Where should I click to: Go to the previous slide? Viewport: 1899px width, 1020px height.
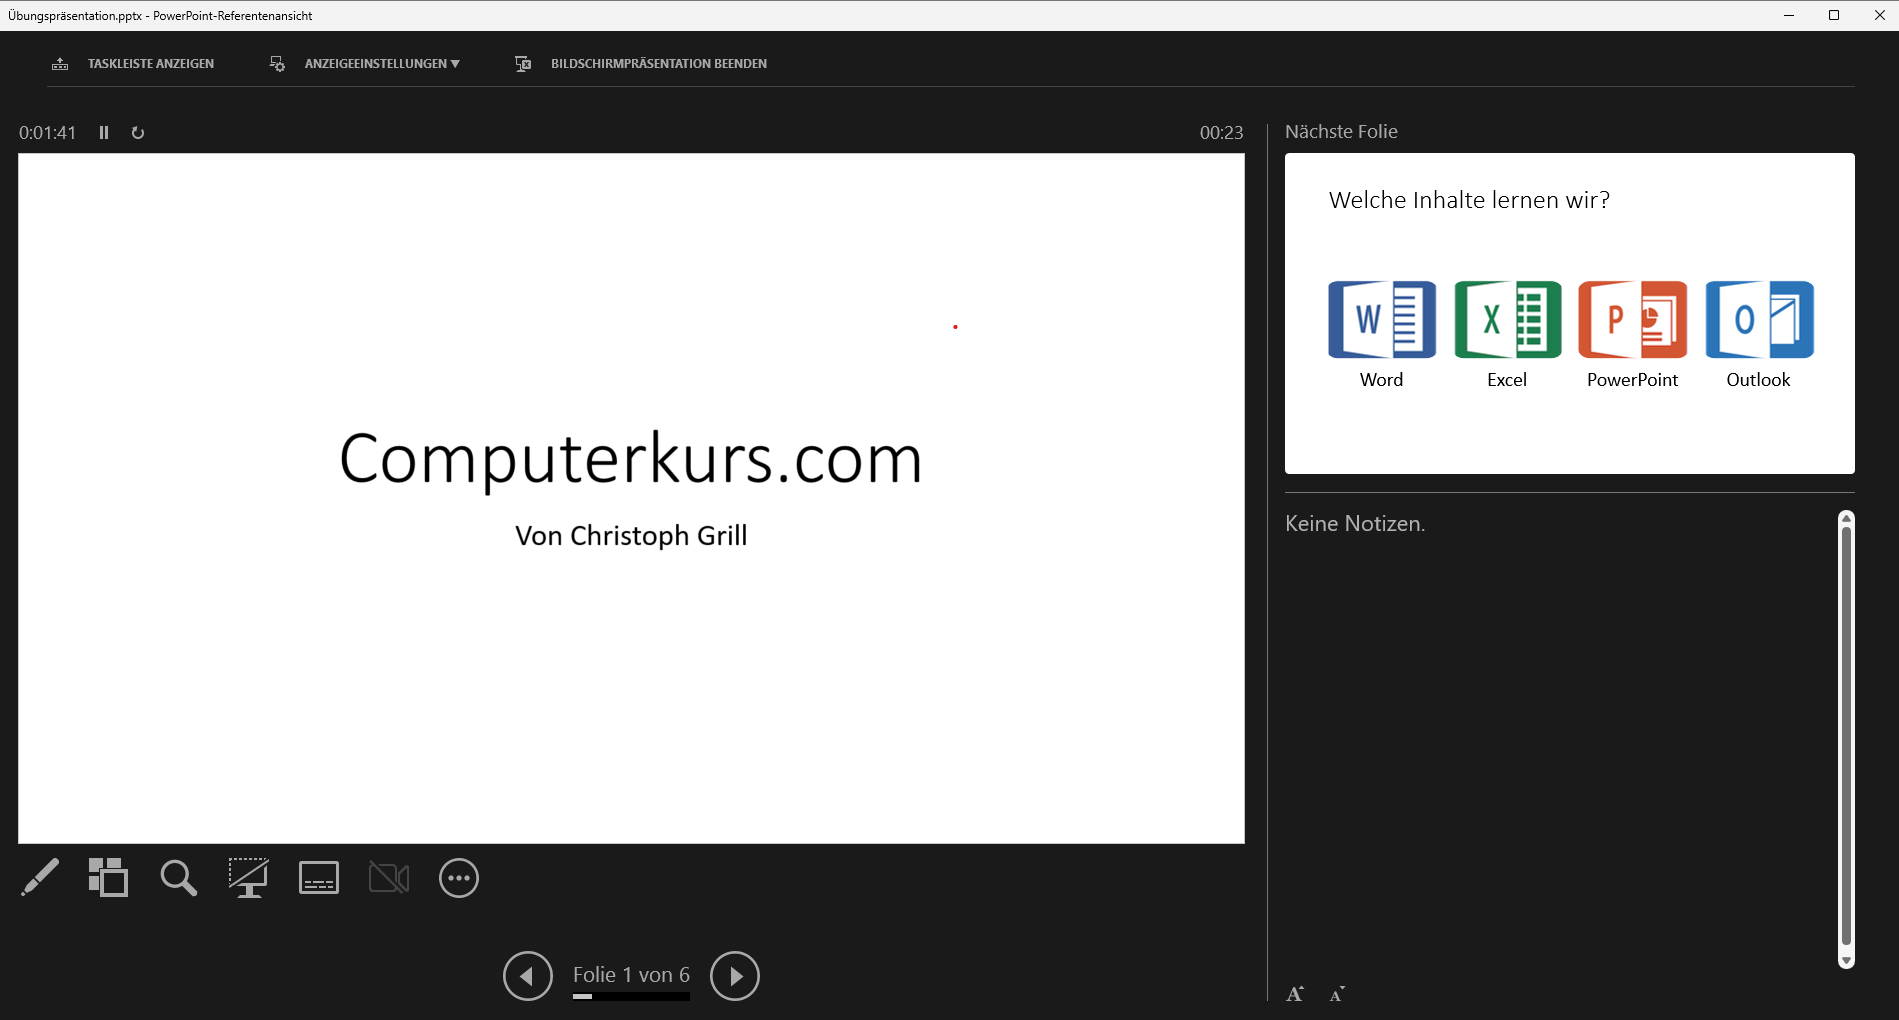tap(528, 976)
